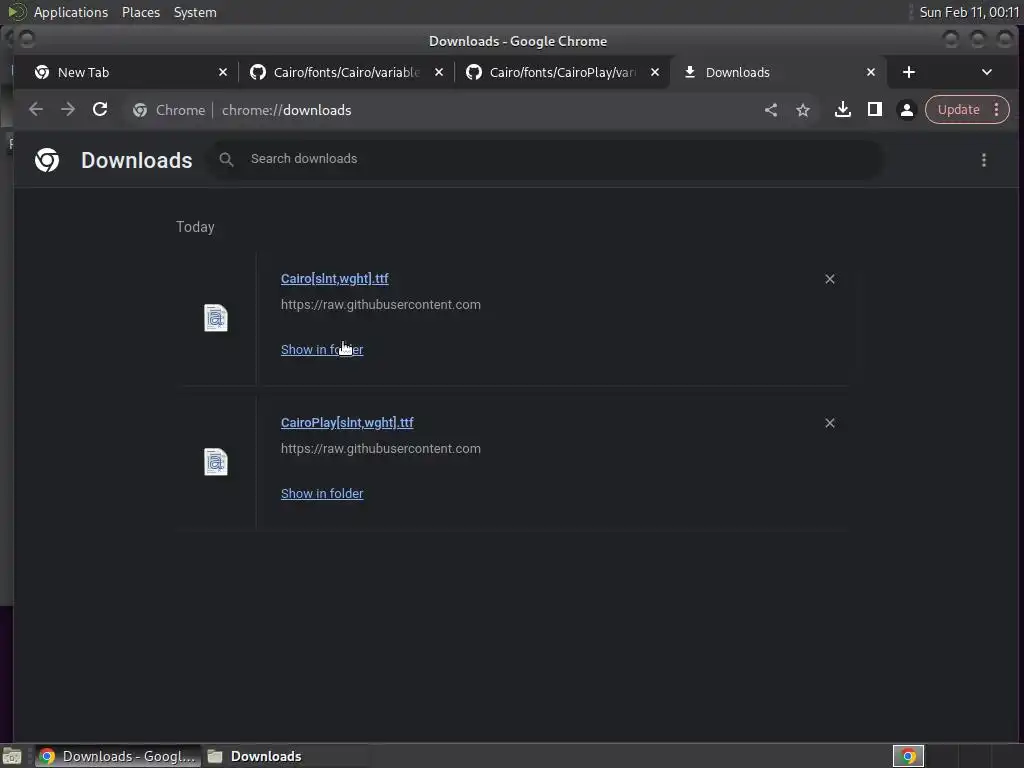
Task: Click the Today date heading
Action: tap(195, 227)
